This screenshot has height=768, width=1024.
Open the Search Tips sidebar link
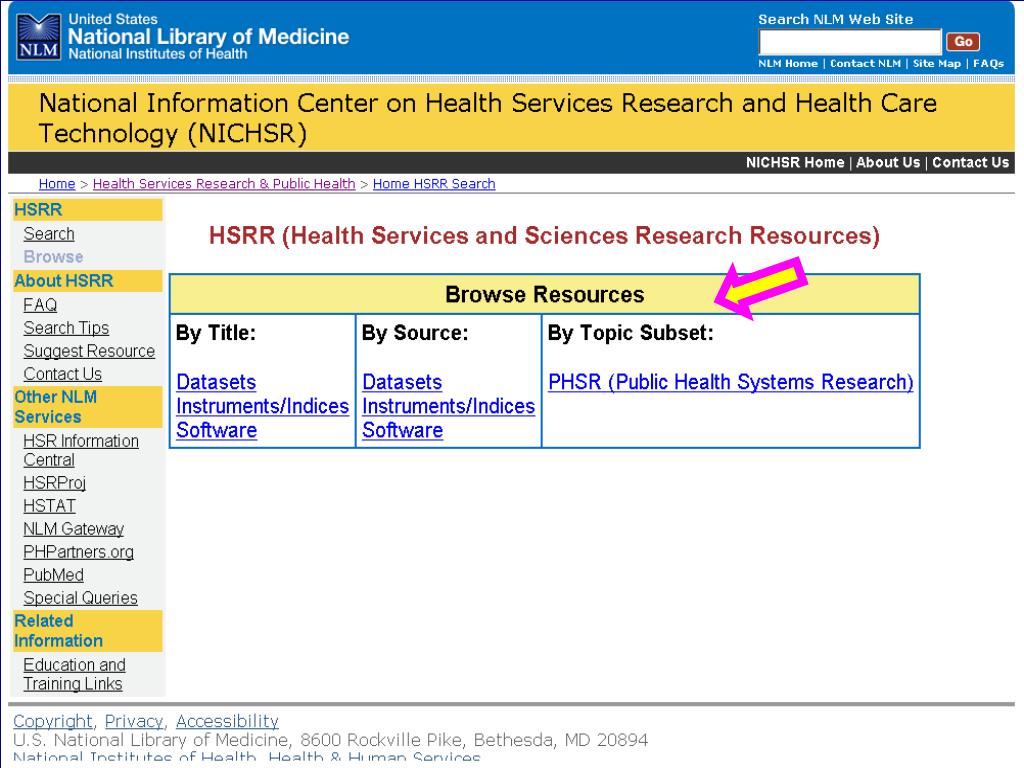pyautogui.click(x=66, y=328)
